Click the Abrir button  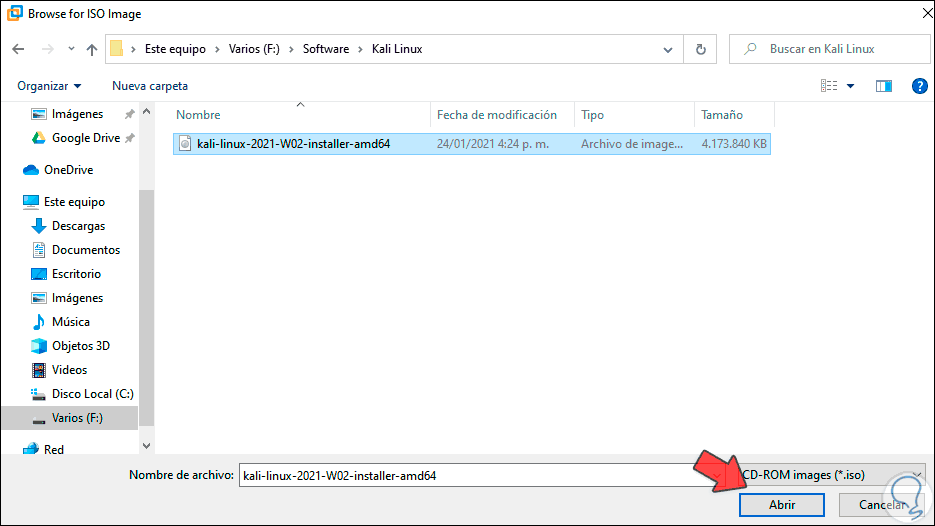pos(782,505)
